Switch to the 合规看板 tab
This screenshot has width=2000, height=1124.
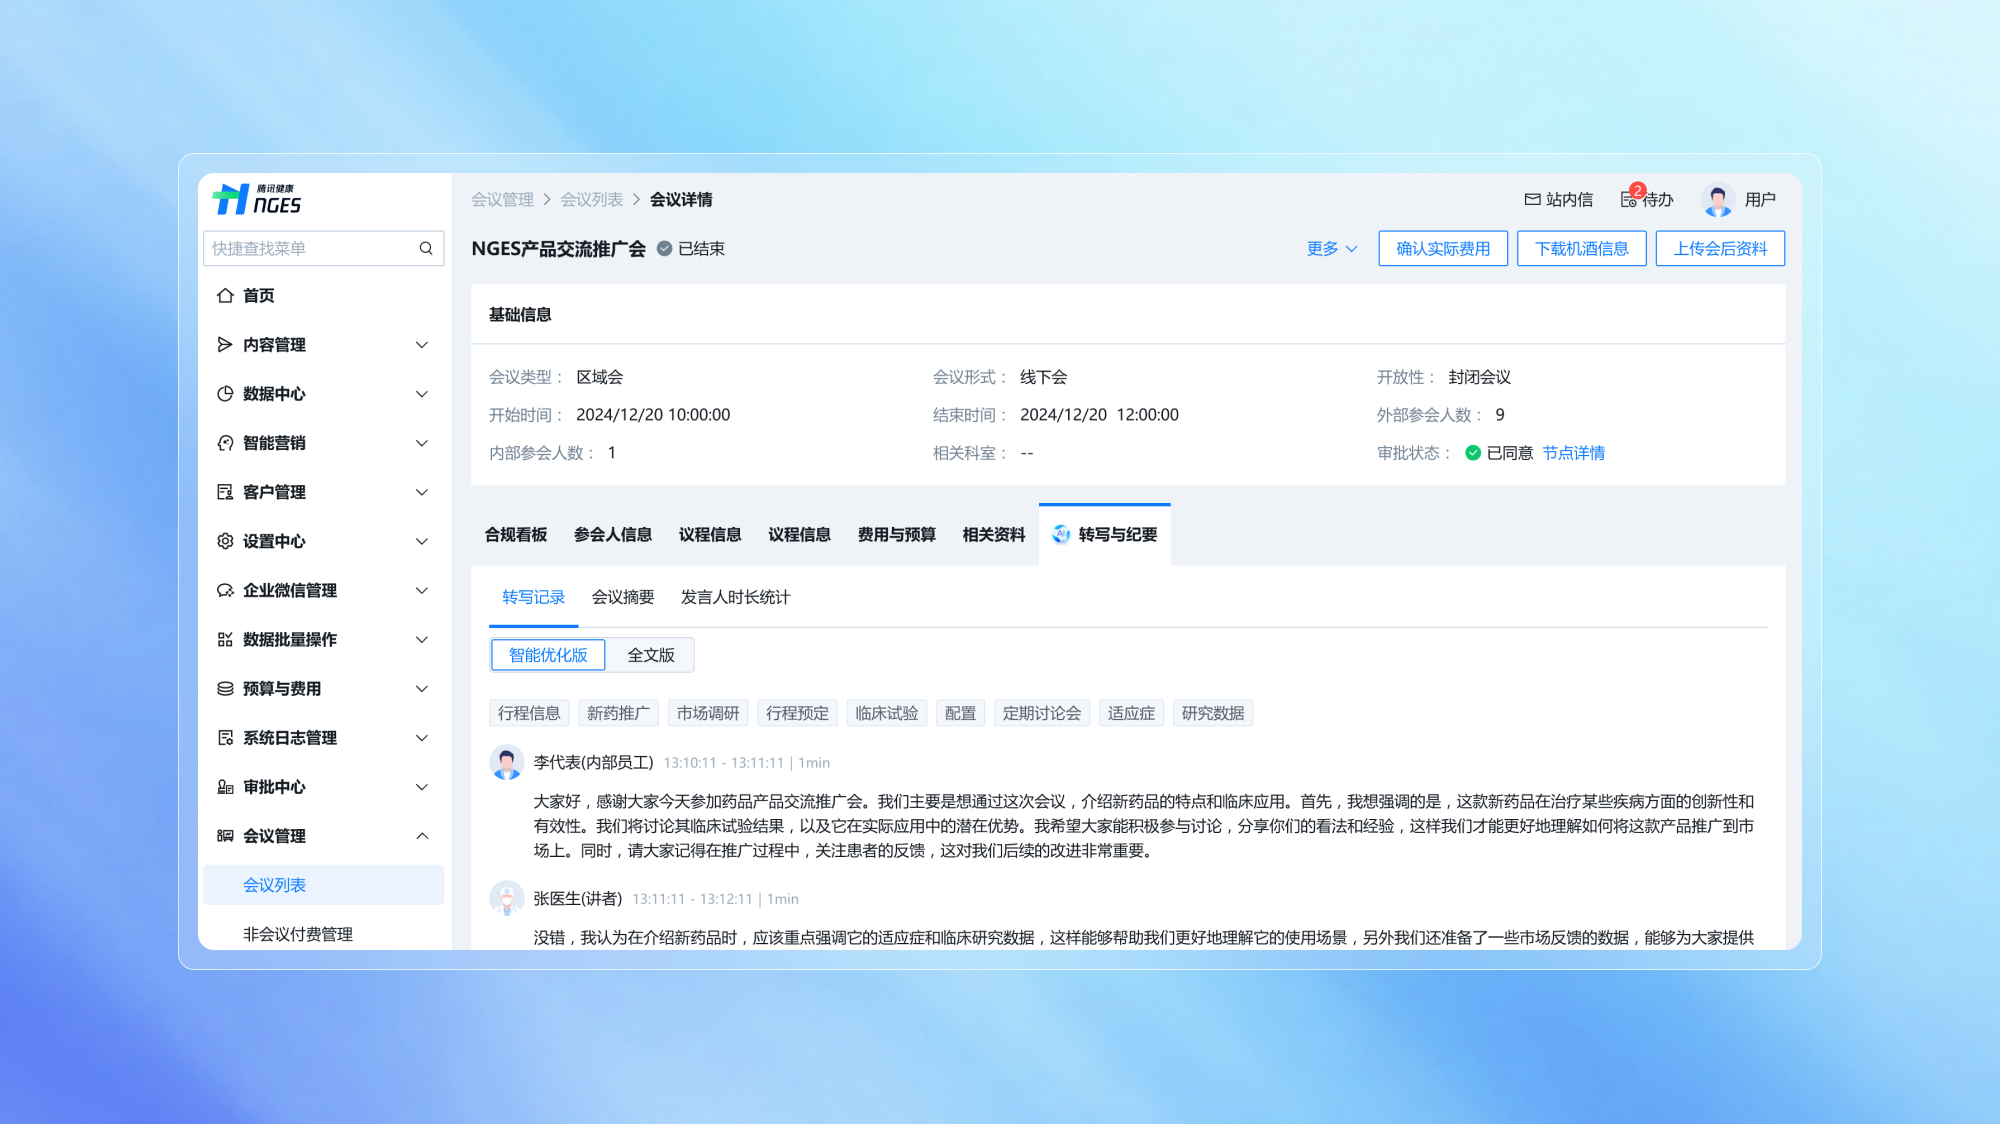[516, 534]
